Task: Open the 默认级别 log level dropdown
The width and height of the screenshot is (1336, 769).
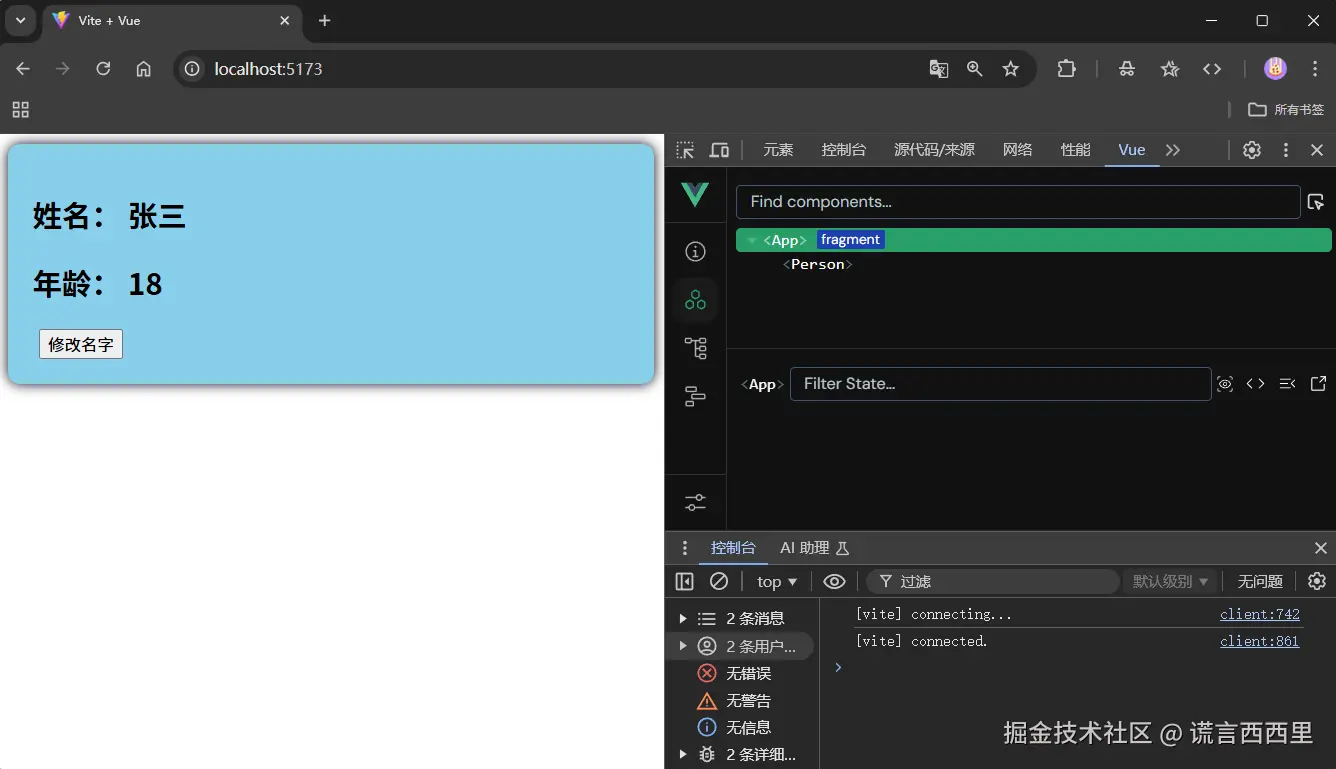Action: 1170,581
